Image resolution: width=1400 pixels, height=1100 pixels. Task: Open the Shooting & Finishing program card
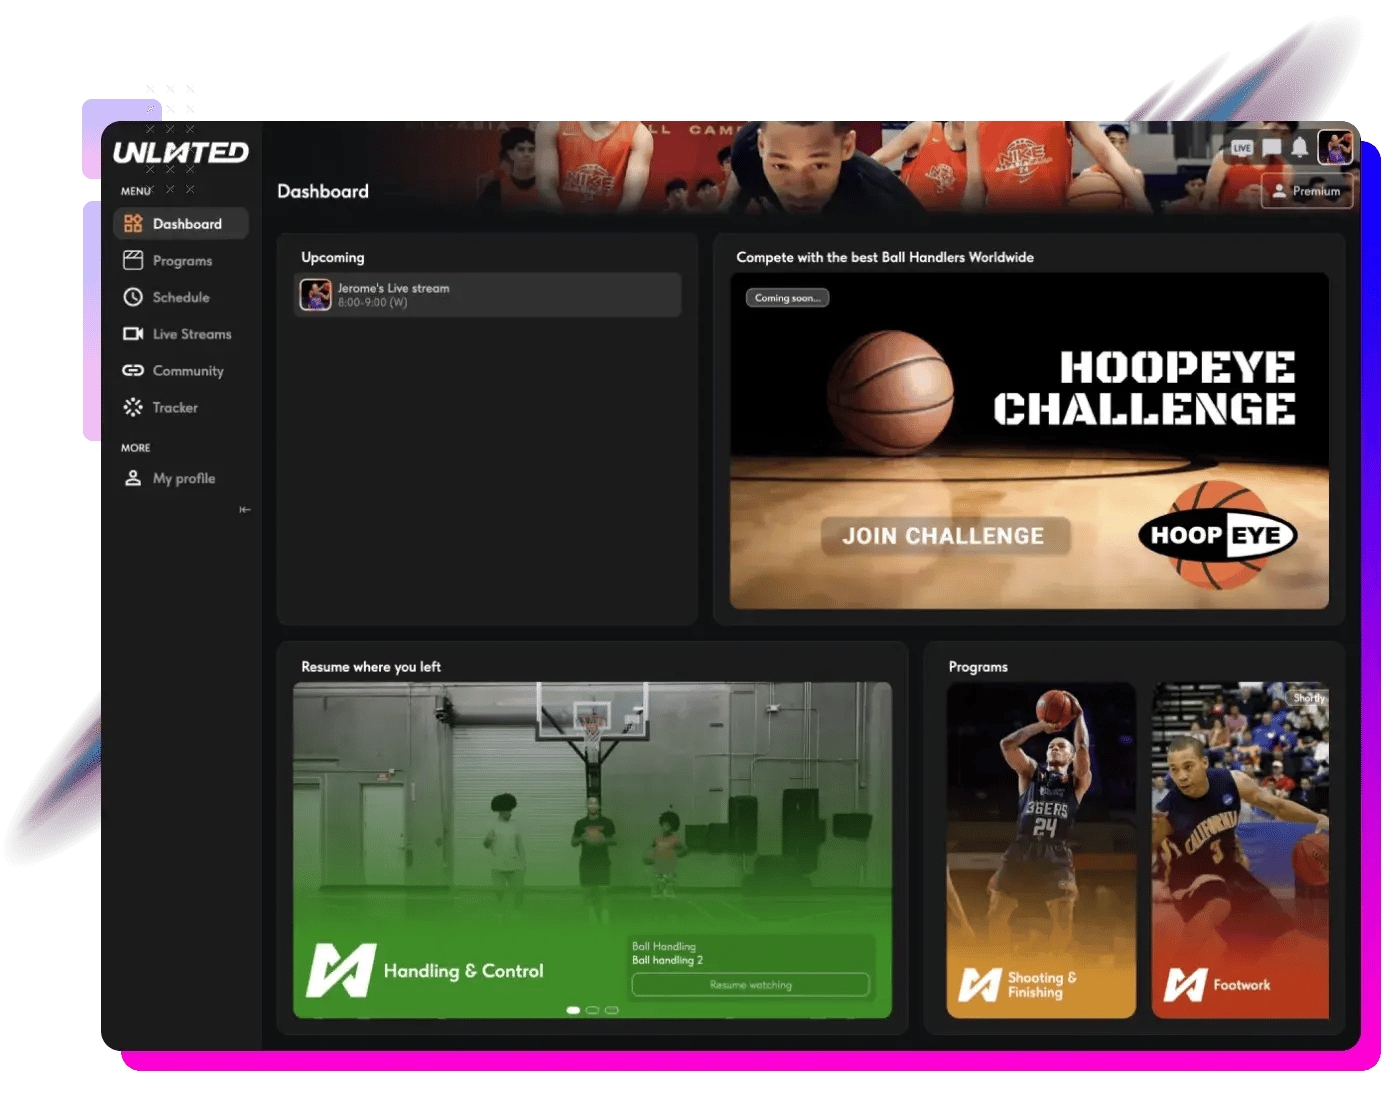pos(1041,850)
